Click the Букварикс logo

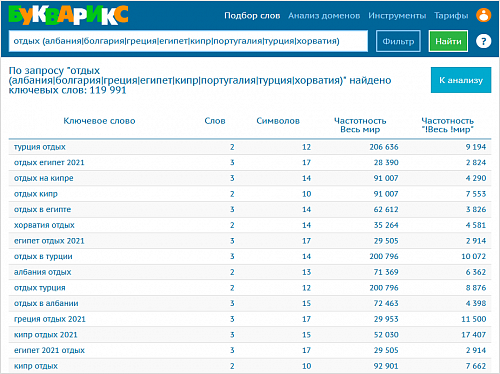click(68, 15)
